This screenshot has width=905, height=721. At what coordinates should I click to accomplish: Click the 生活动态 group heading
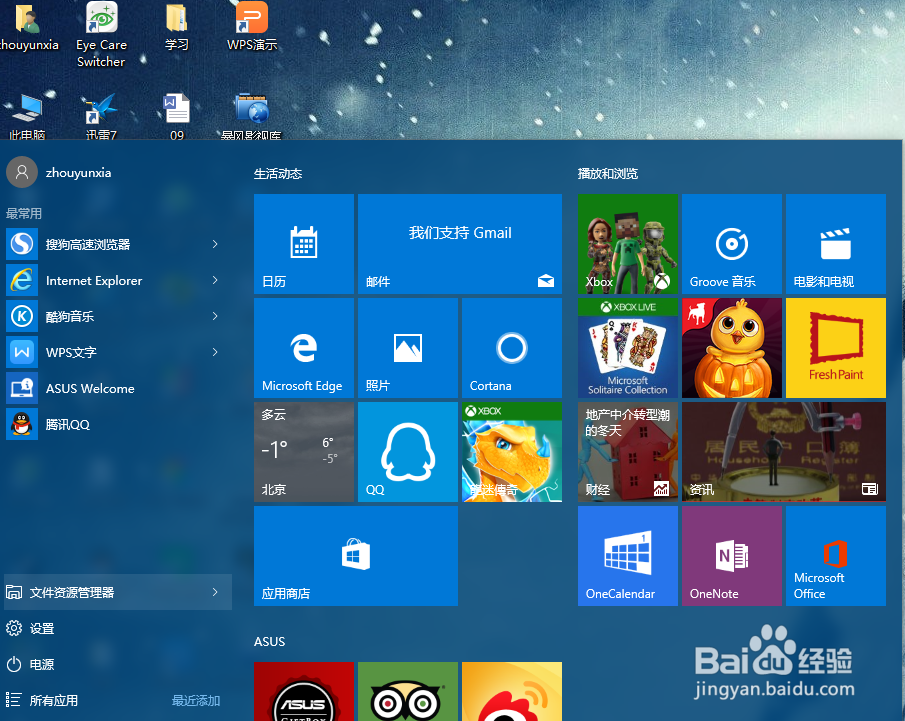pos(278,174)
